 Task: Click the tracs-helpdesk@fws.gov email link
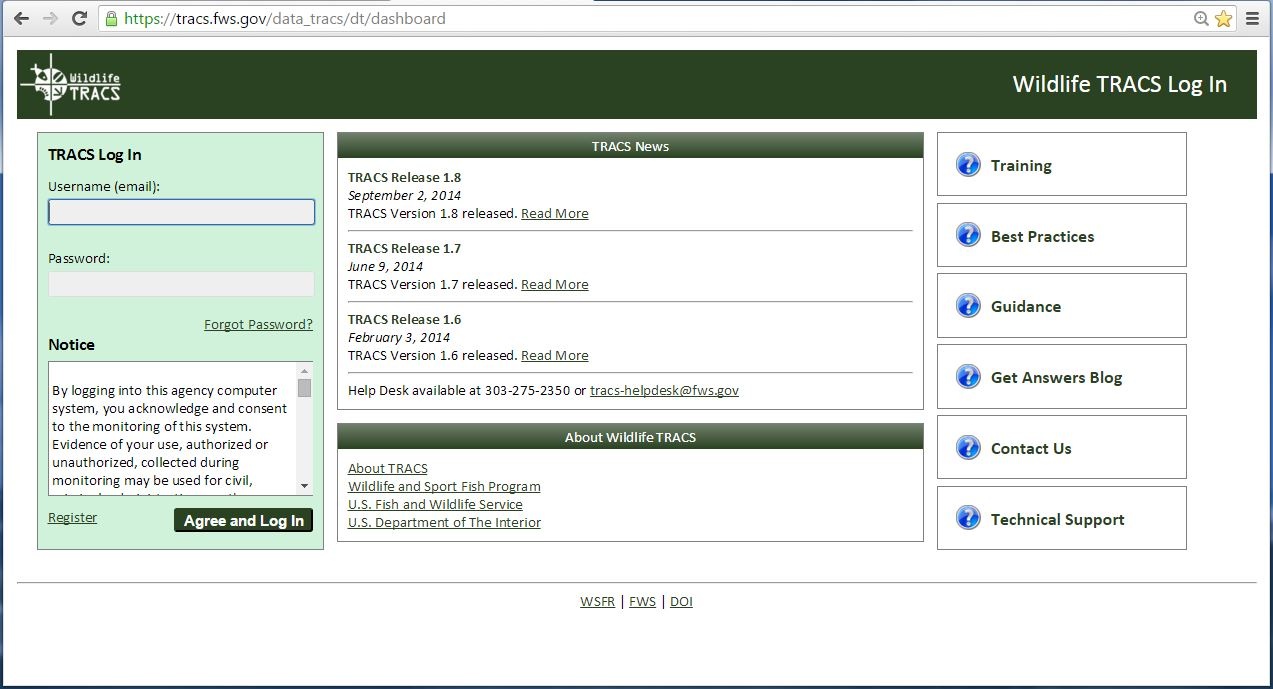coord(664,390)
